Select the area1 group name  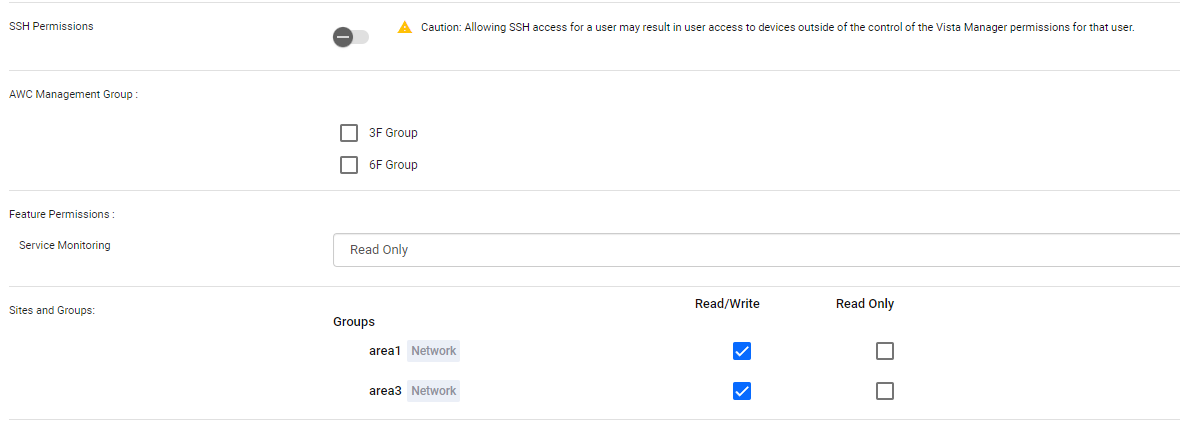(x=385, y=351)
